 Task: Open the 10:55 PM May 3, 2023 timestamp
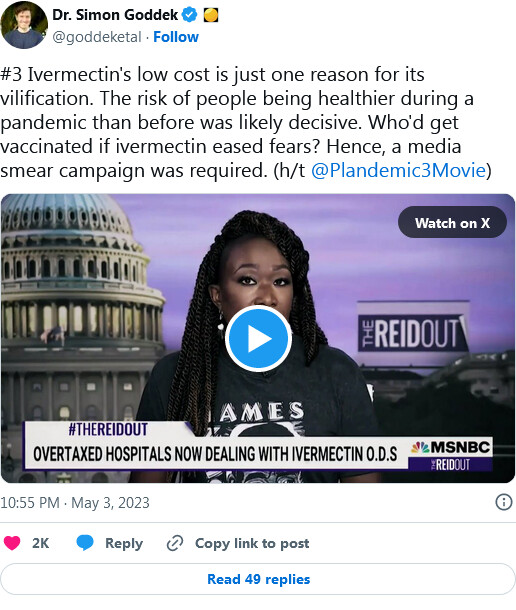(x=75, y=503)
